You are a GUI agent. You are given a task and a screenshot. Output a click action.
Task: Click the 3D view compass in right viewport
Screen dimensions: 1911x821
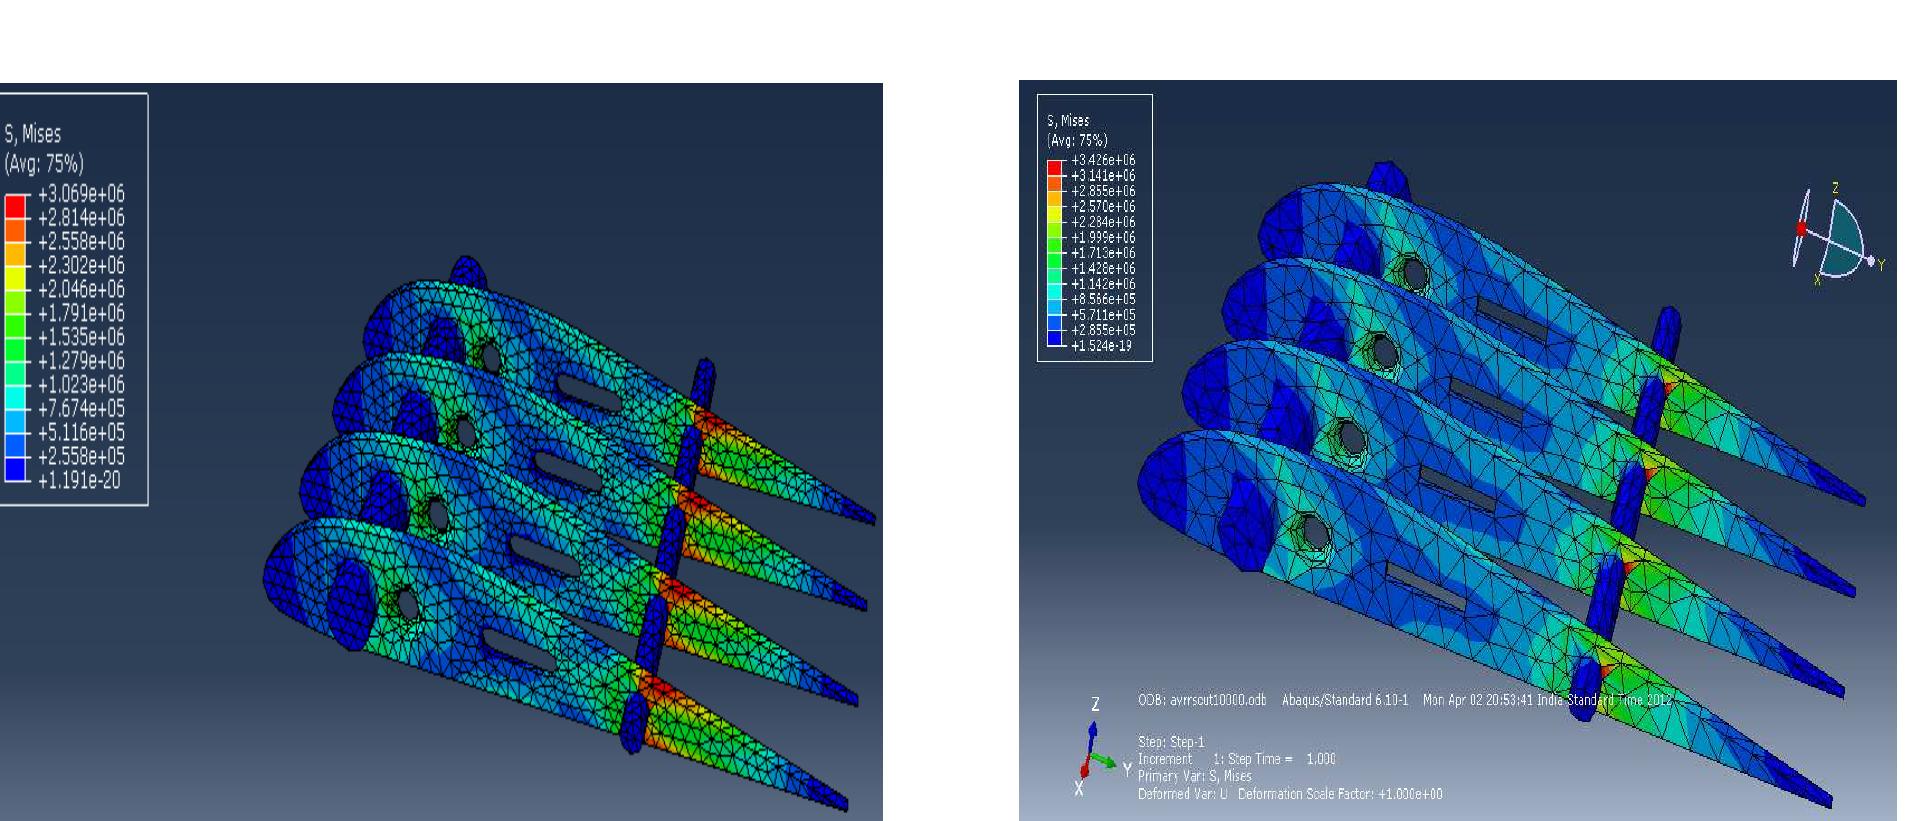click(x=1838, y=236)
